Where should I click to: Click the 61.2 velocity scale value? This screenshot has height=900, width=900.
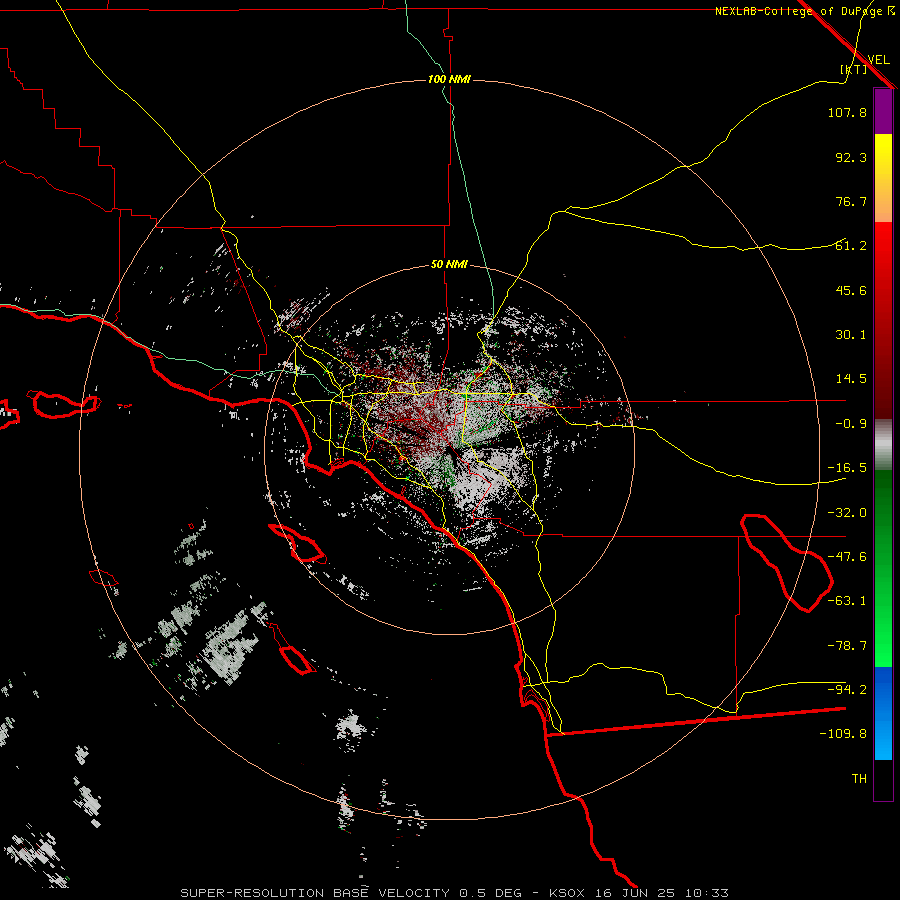pos(851,246)
